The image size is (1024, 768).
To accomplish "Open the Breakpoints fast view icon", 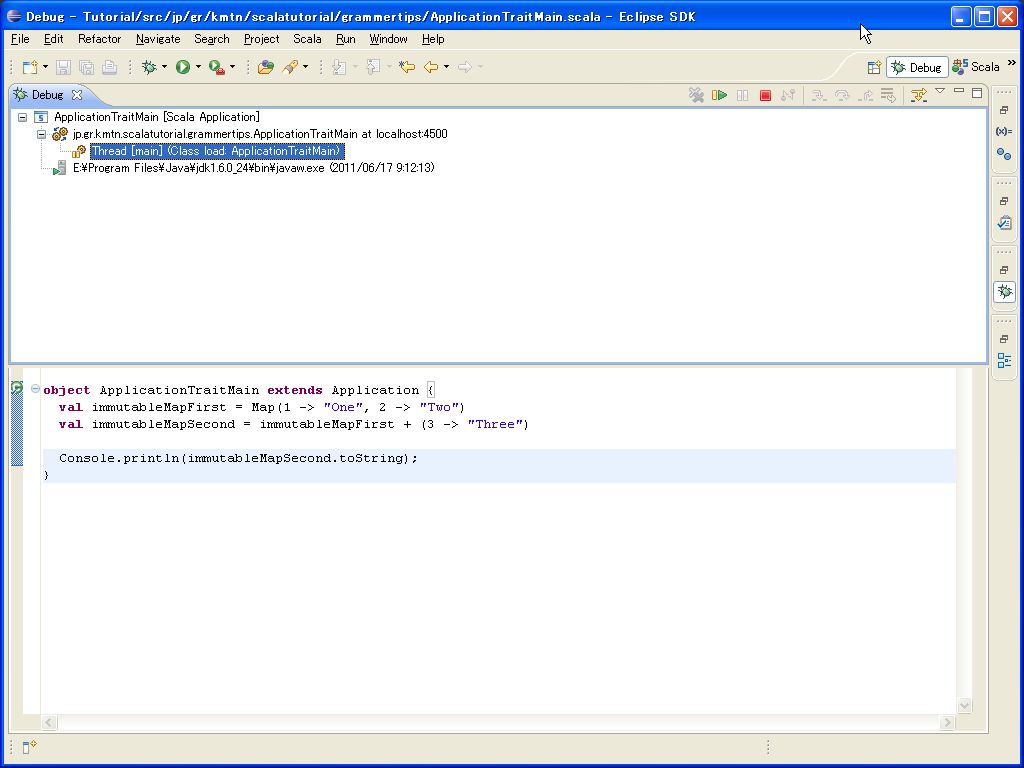I will pos(1004,154).
